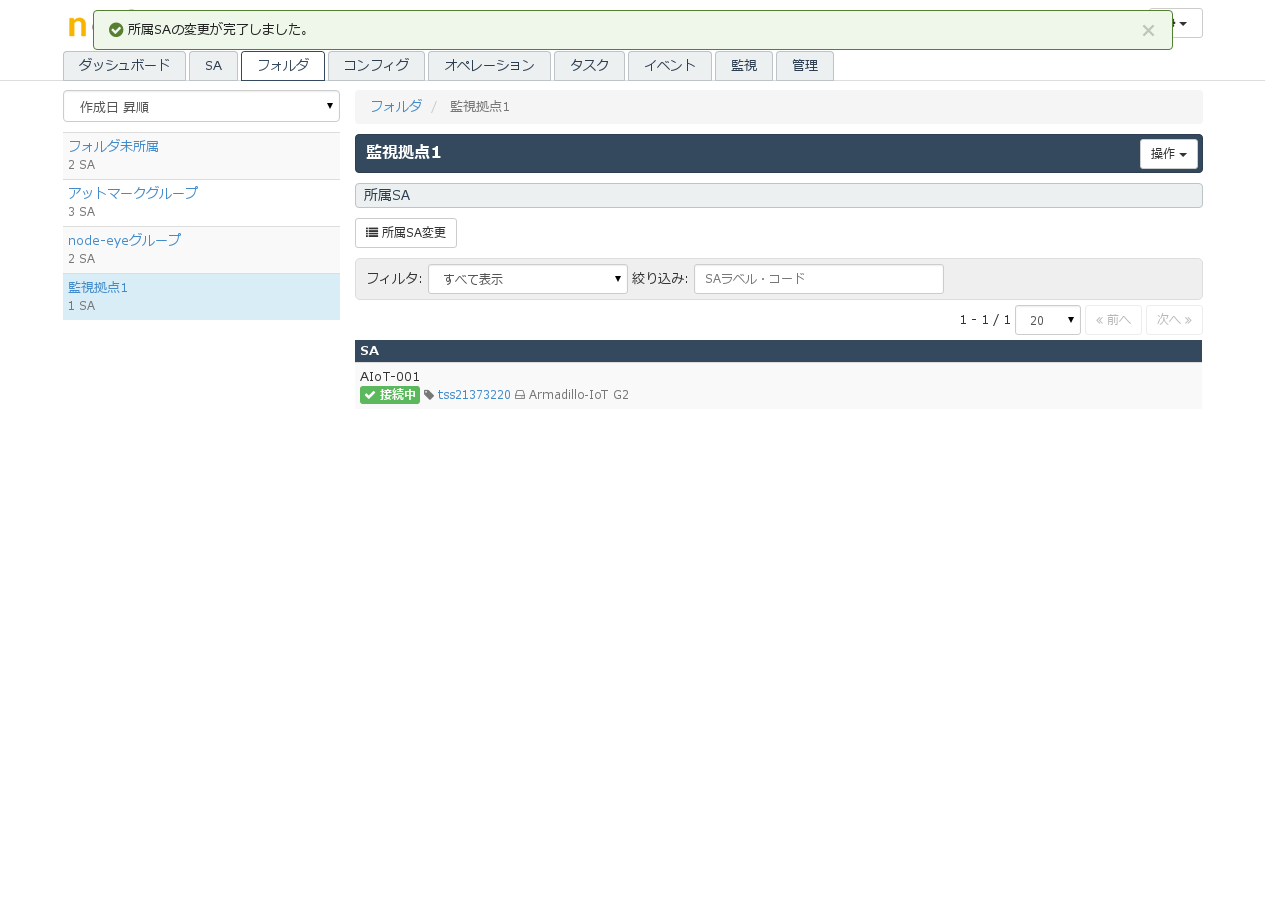Open the node-eyeグループ folder
Viewport: 1265px width, 924px height.
click(124, 240)
